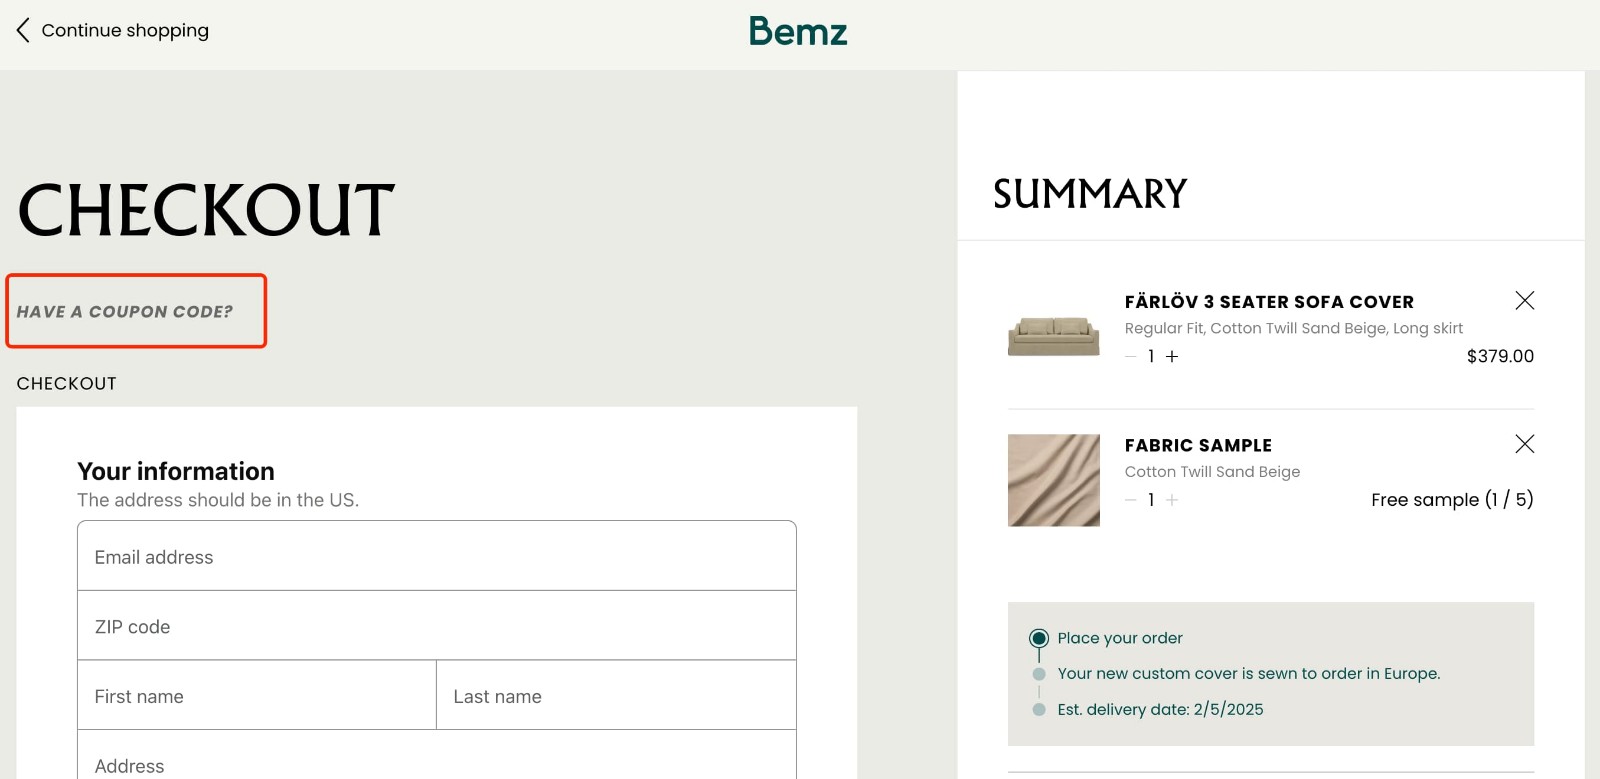
Task: Remove the Fabric Sample from the cart
Action: click(x=1525, y=444)
